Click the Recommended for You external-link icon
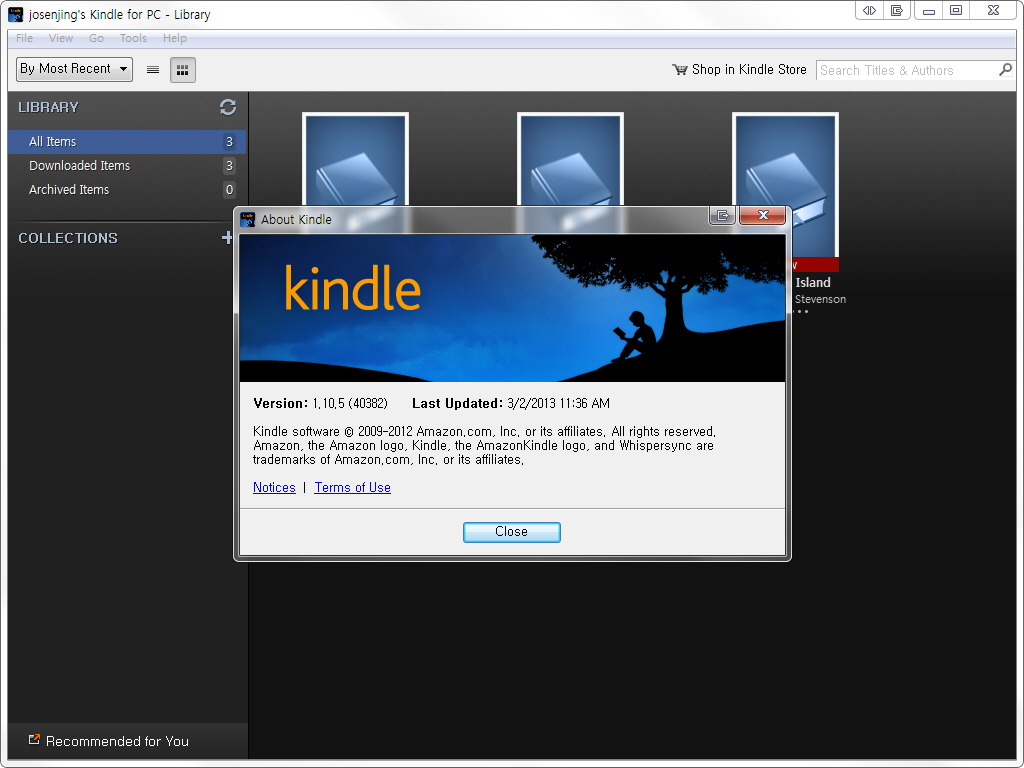Image resolution: width=1024 pixels, height=768 pixels. pos(34,740)
